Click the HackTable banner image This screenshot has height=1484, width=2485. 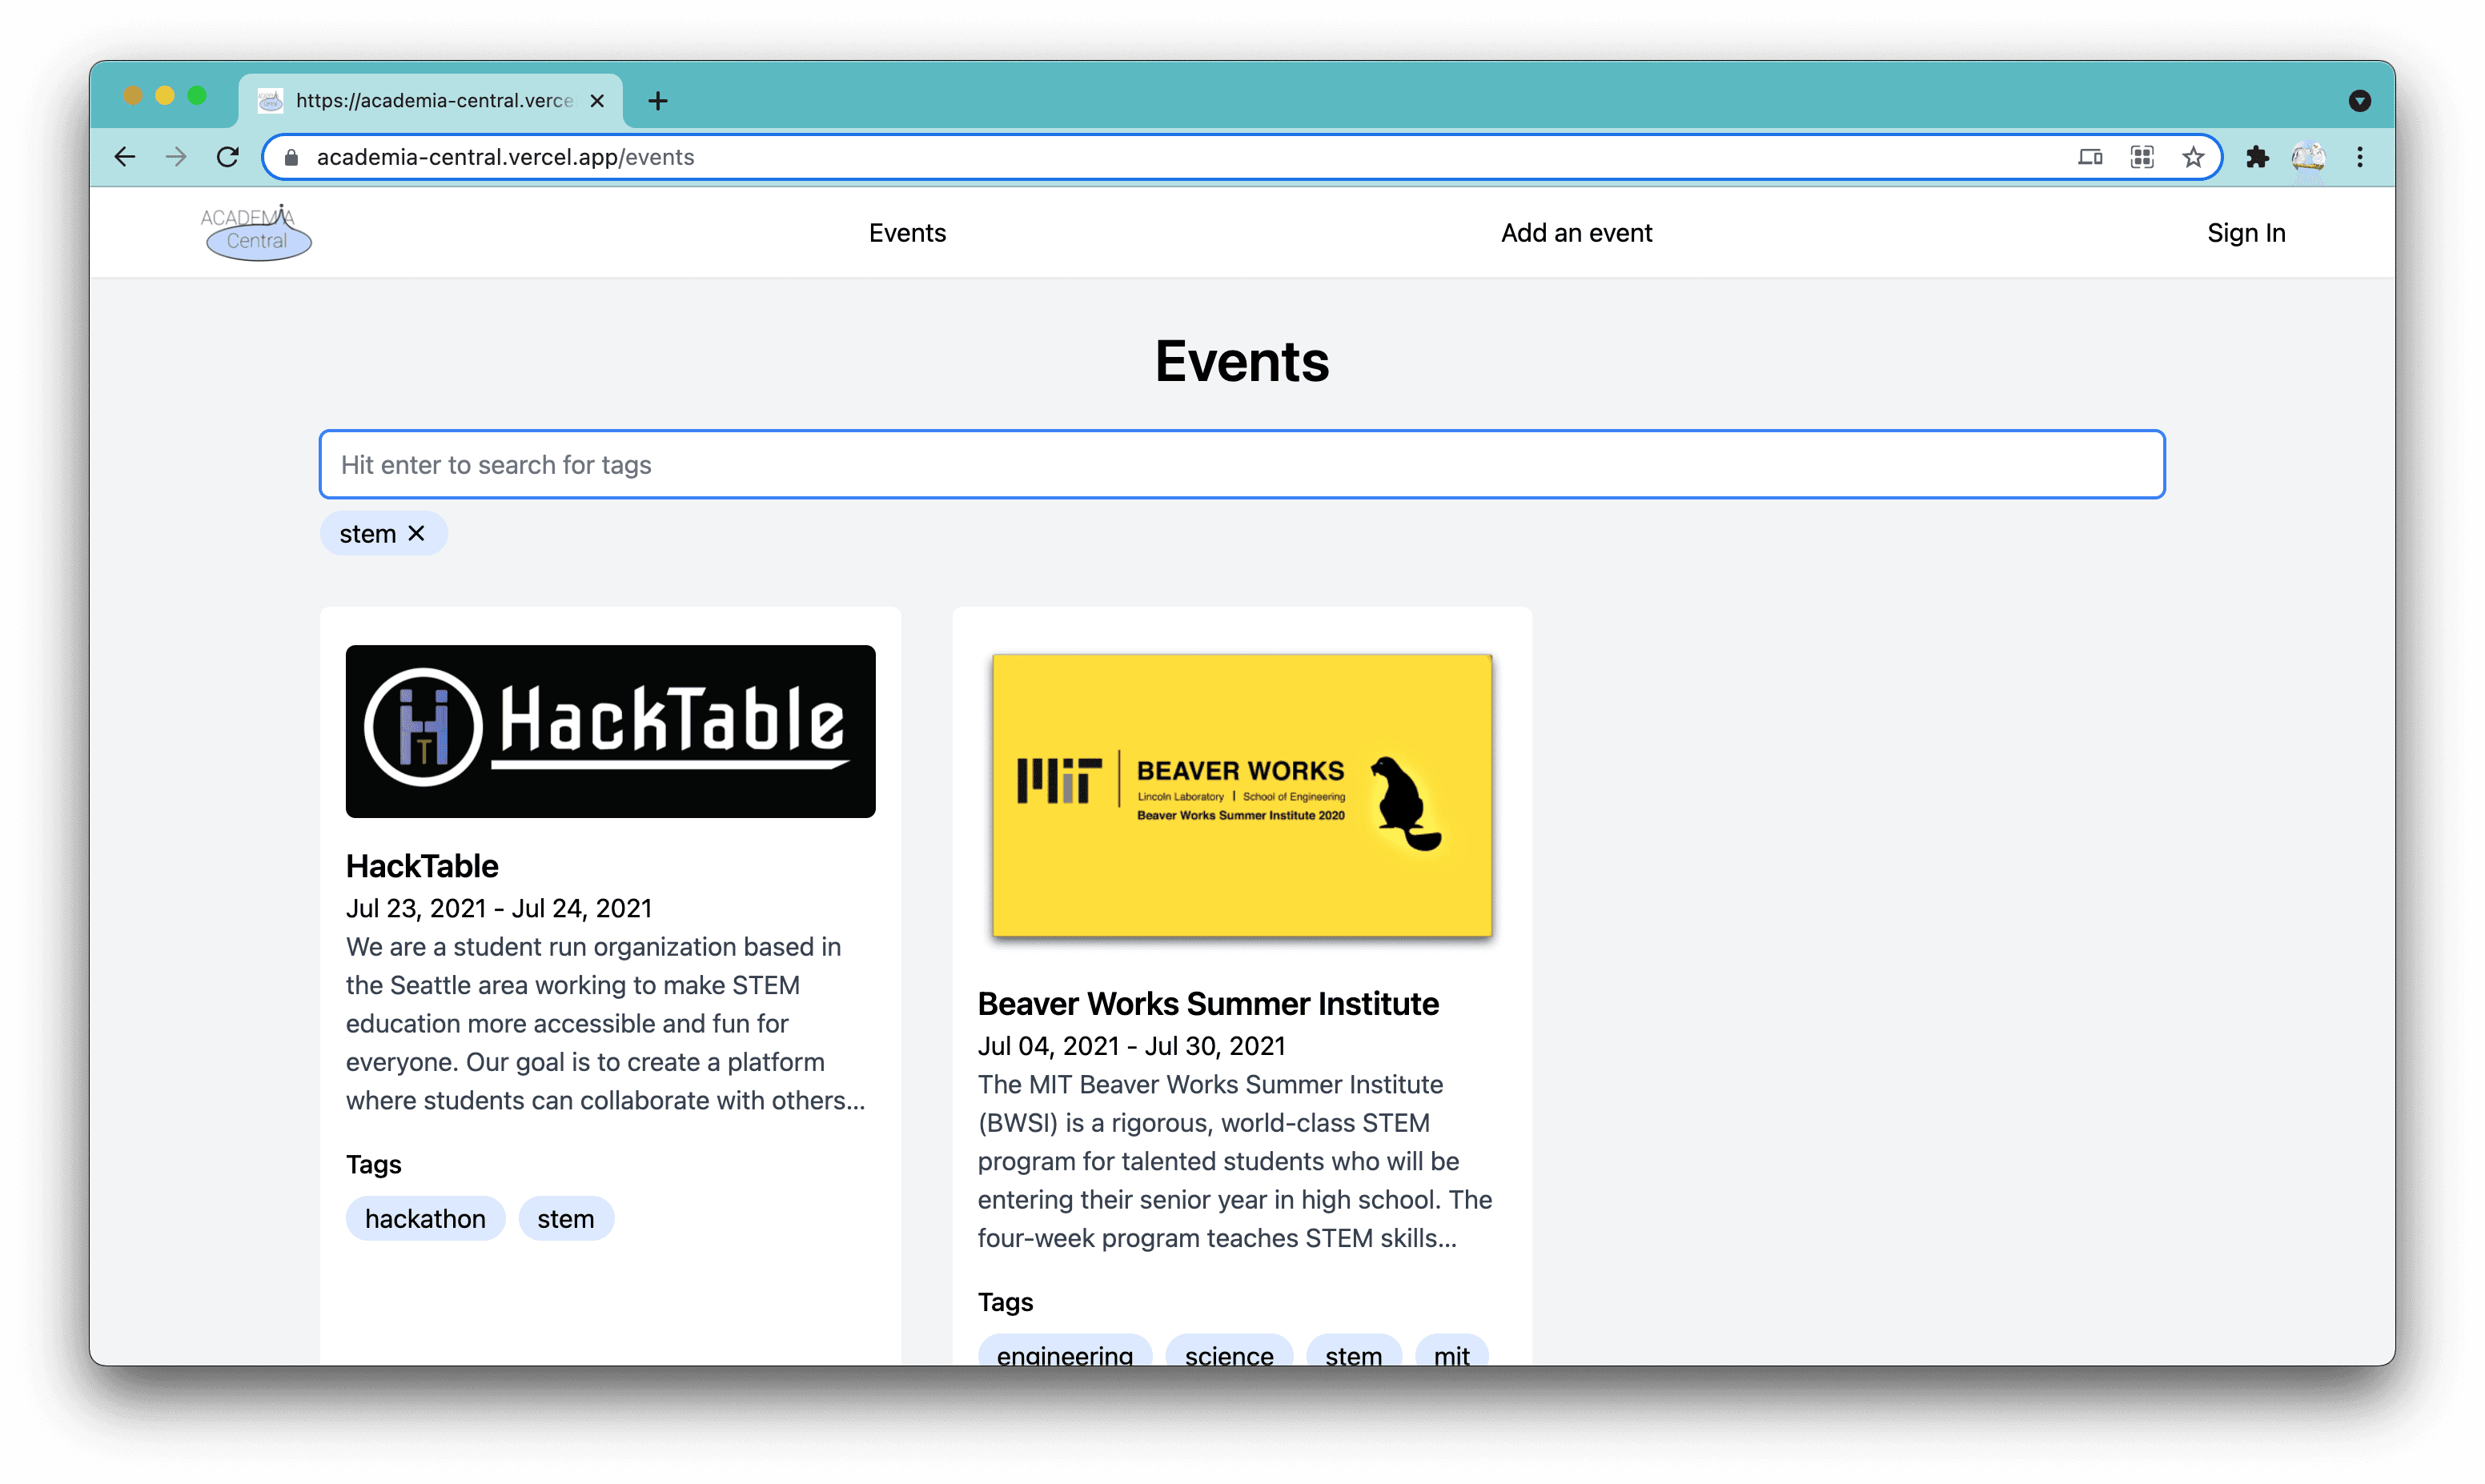click(x=610, y=731)
